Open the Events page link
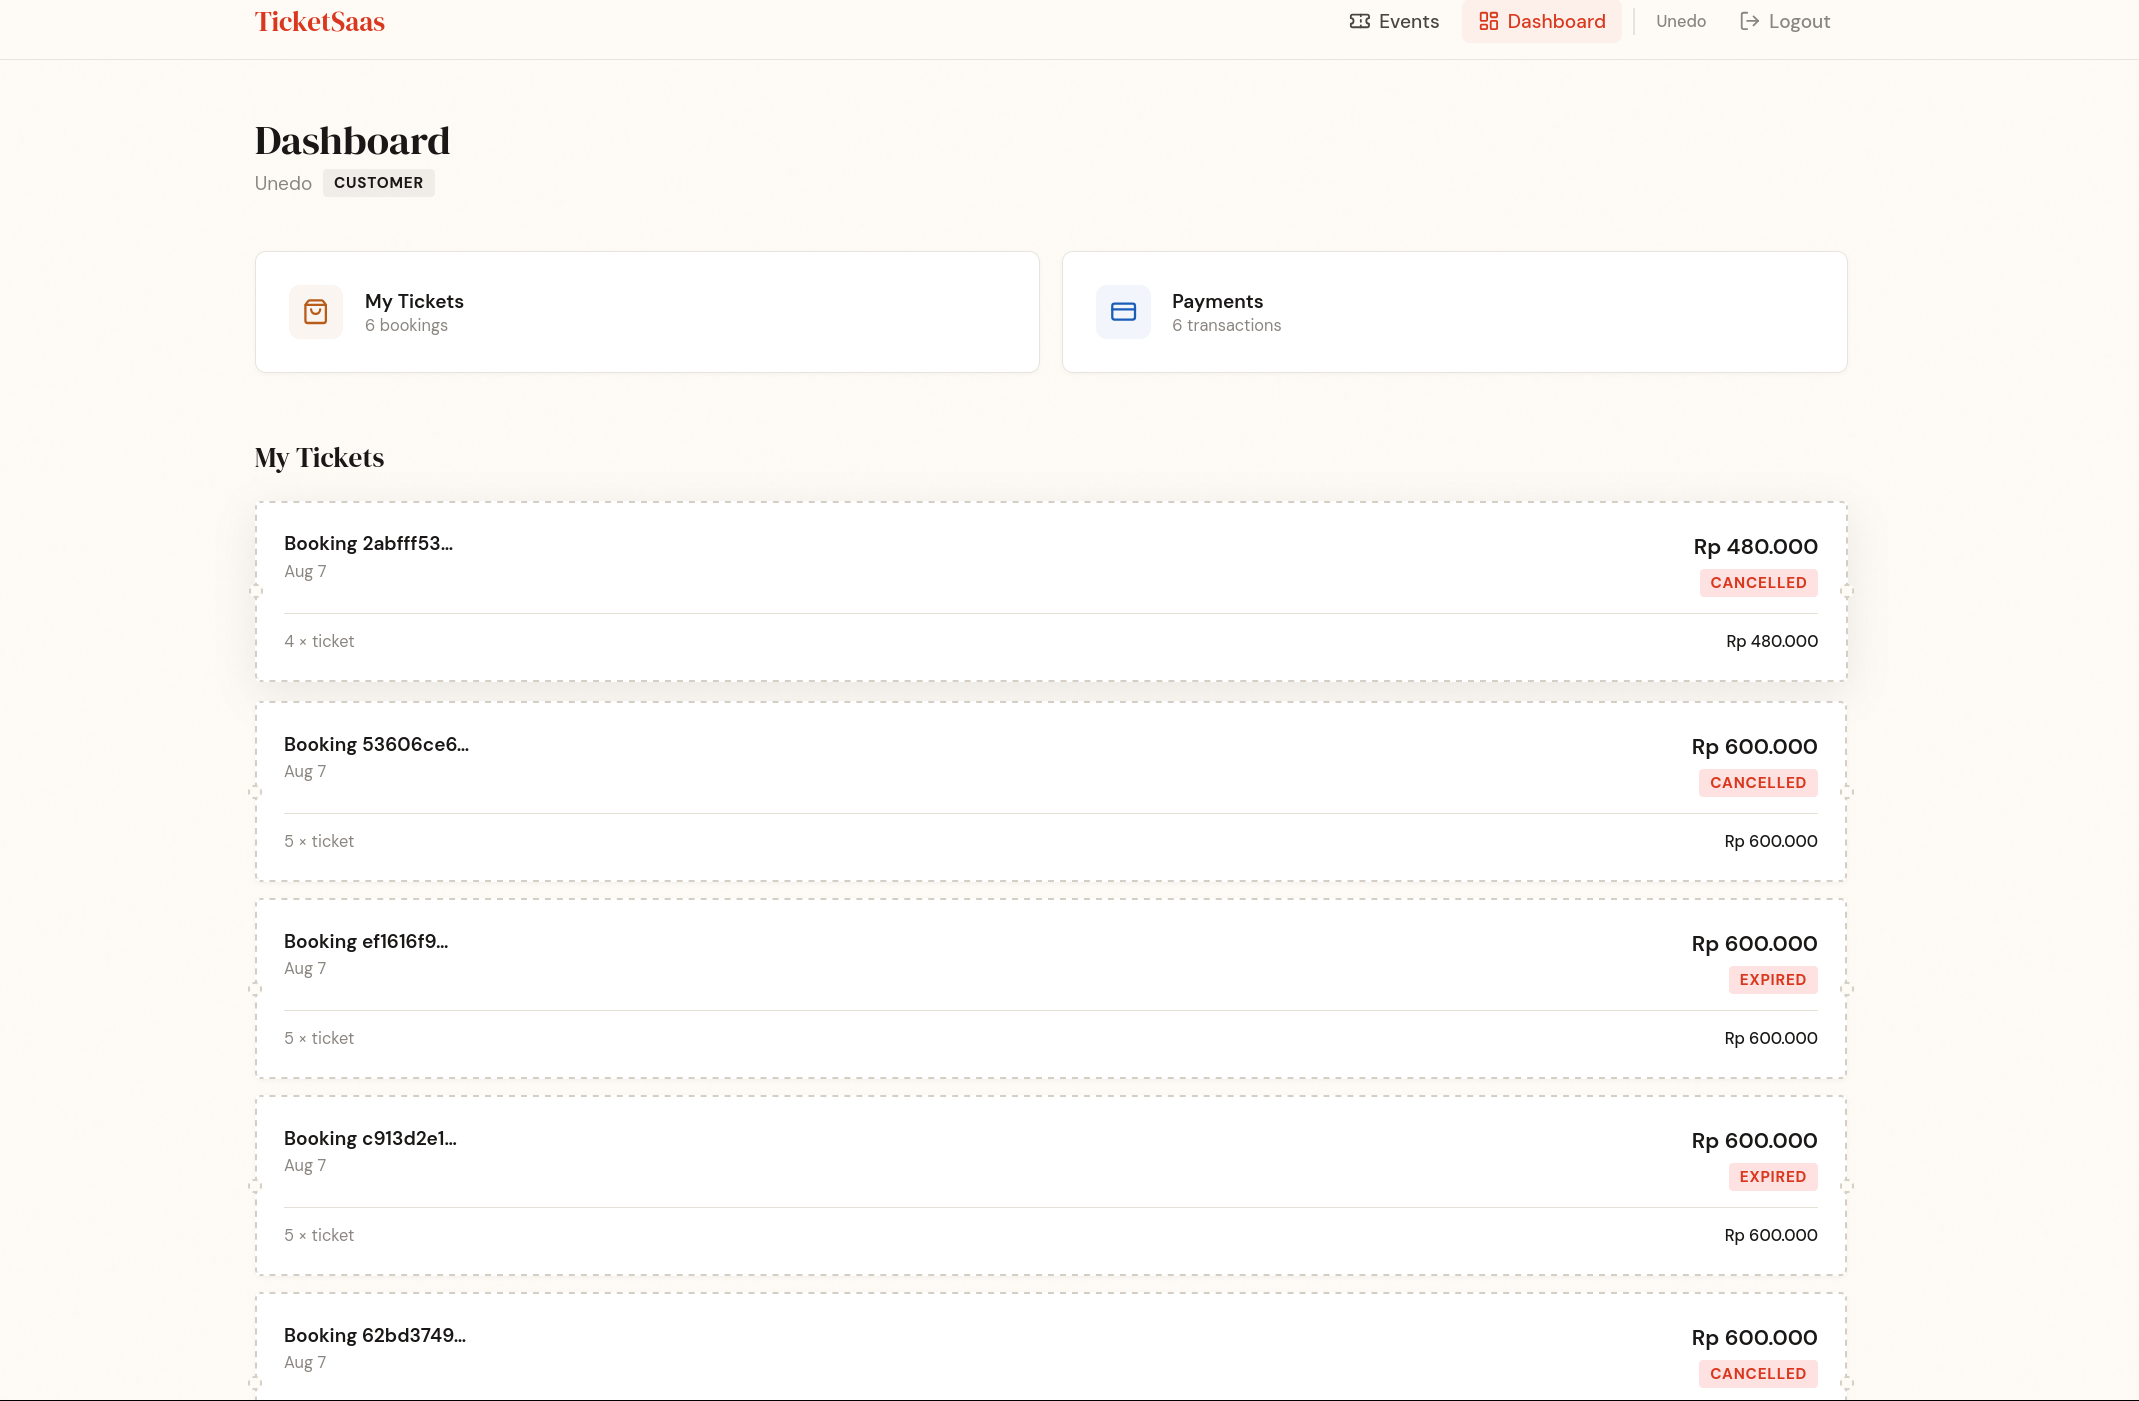 click(1394, 21)
